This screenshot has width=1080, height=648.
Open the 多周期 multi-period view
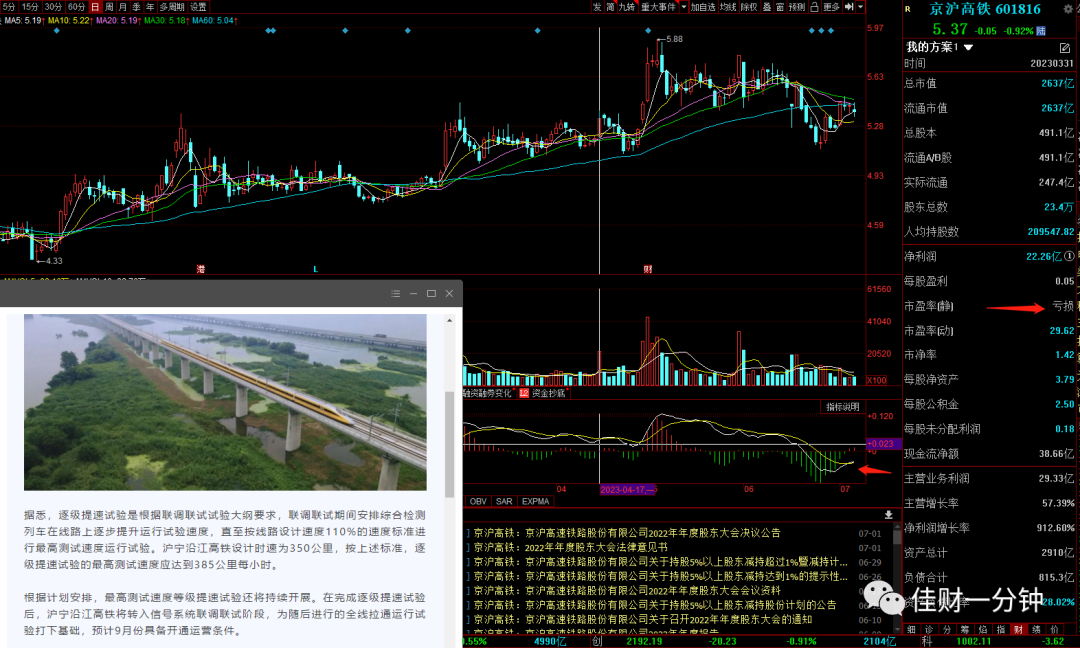click(172, 6)
